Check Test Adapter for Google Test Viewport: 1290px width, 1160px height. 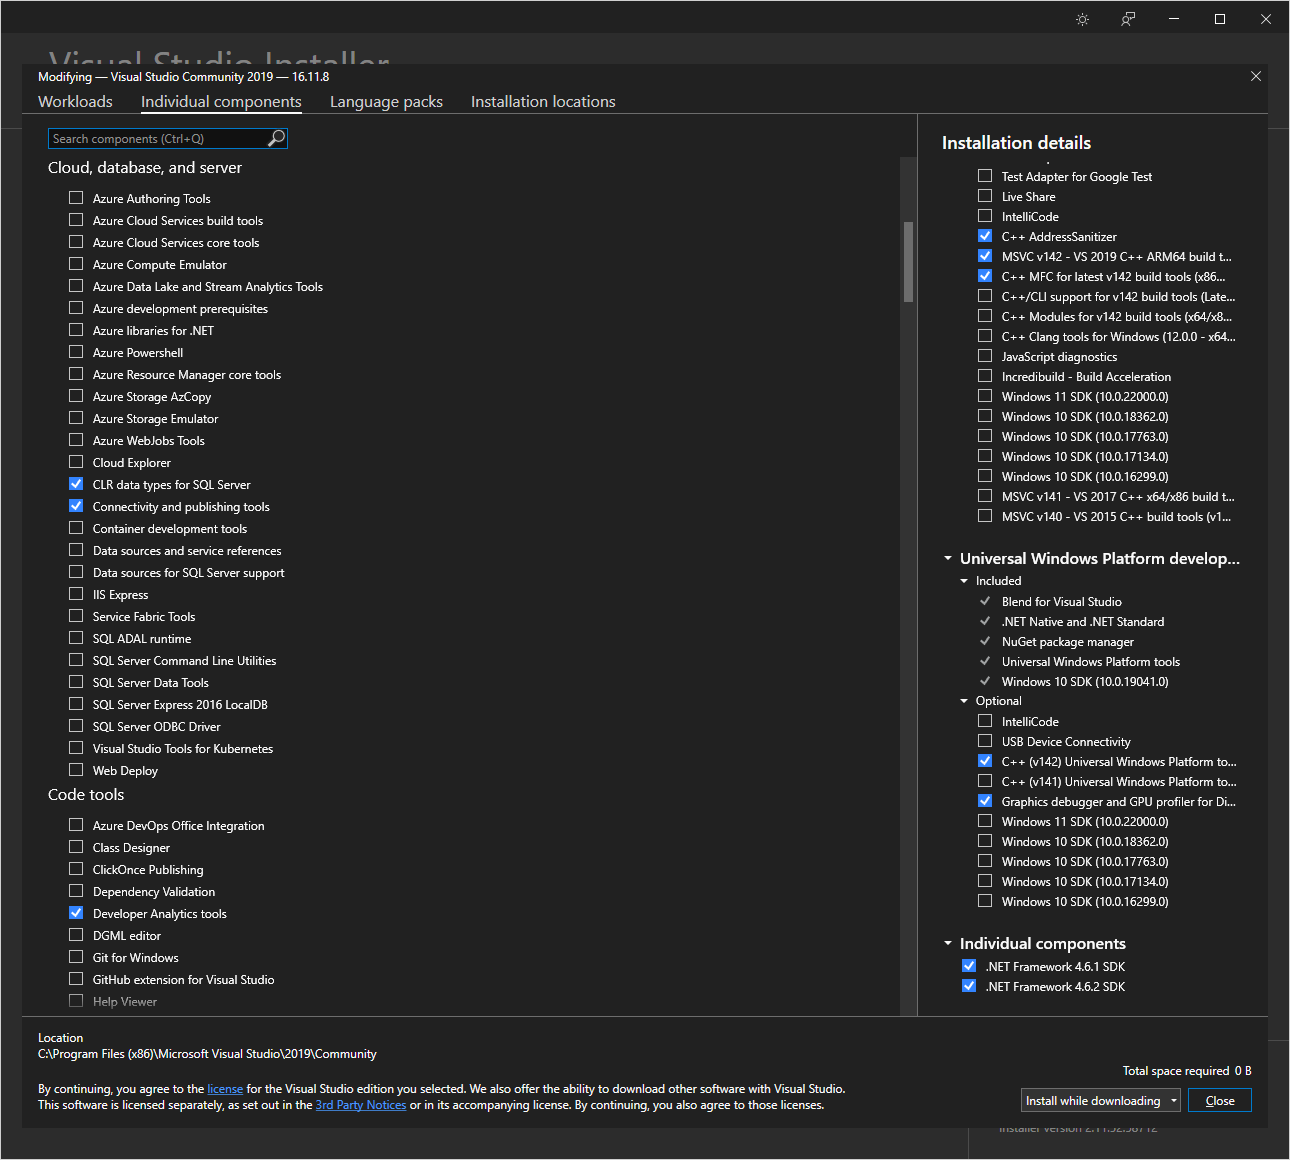click(985, 176)
